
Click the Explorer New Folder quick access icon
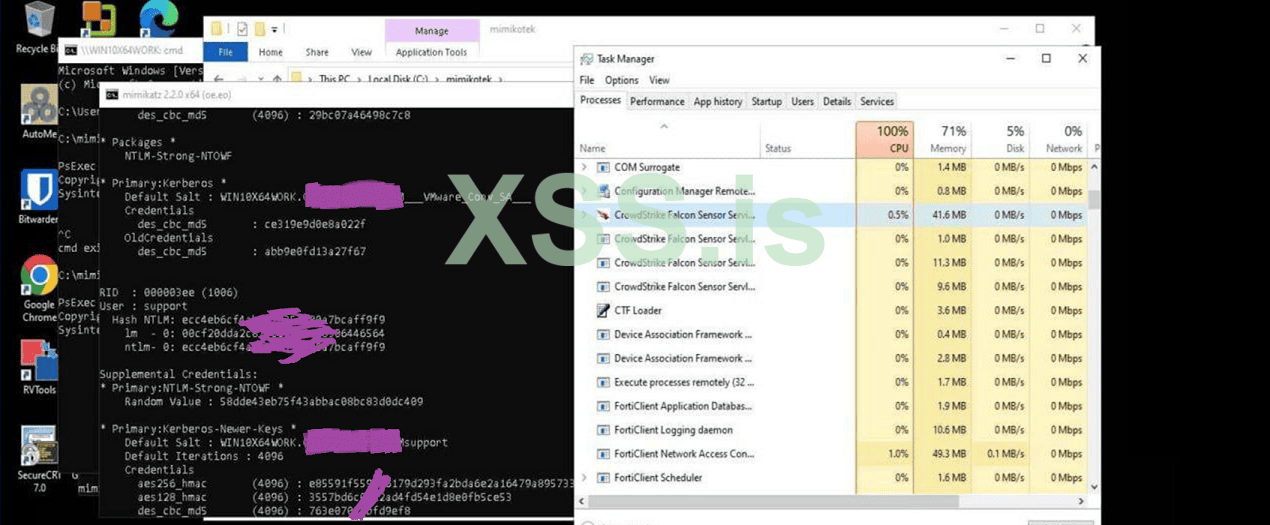coord(259,29)
